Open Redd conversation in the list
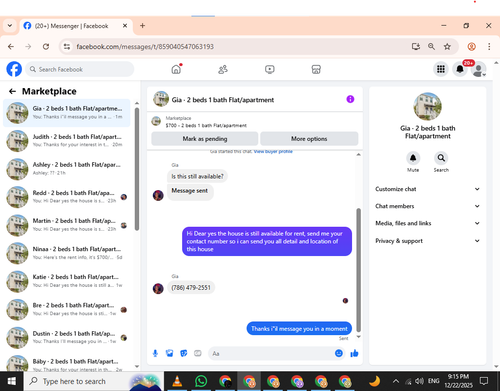The image size is (500, 391). click(66, 197)
